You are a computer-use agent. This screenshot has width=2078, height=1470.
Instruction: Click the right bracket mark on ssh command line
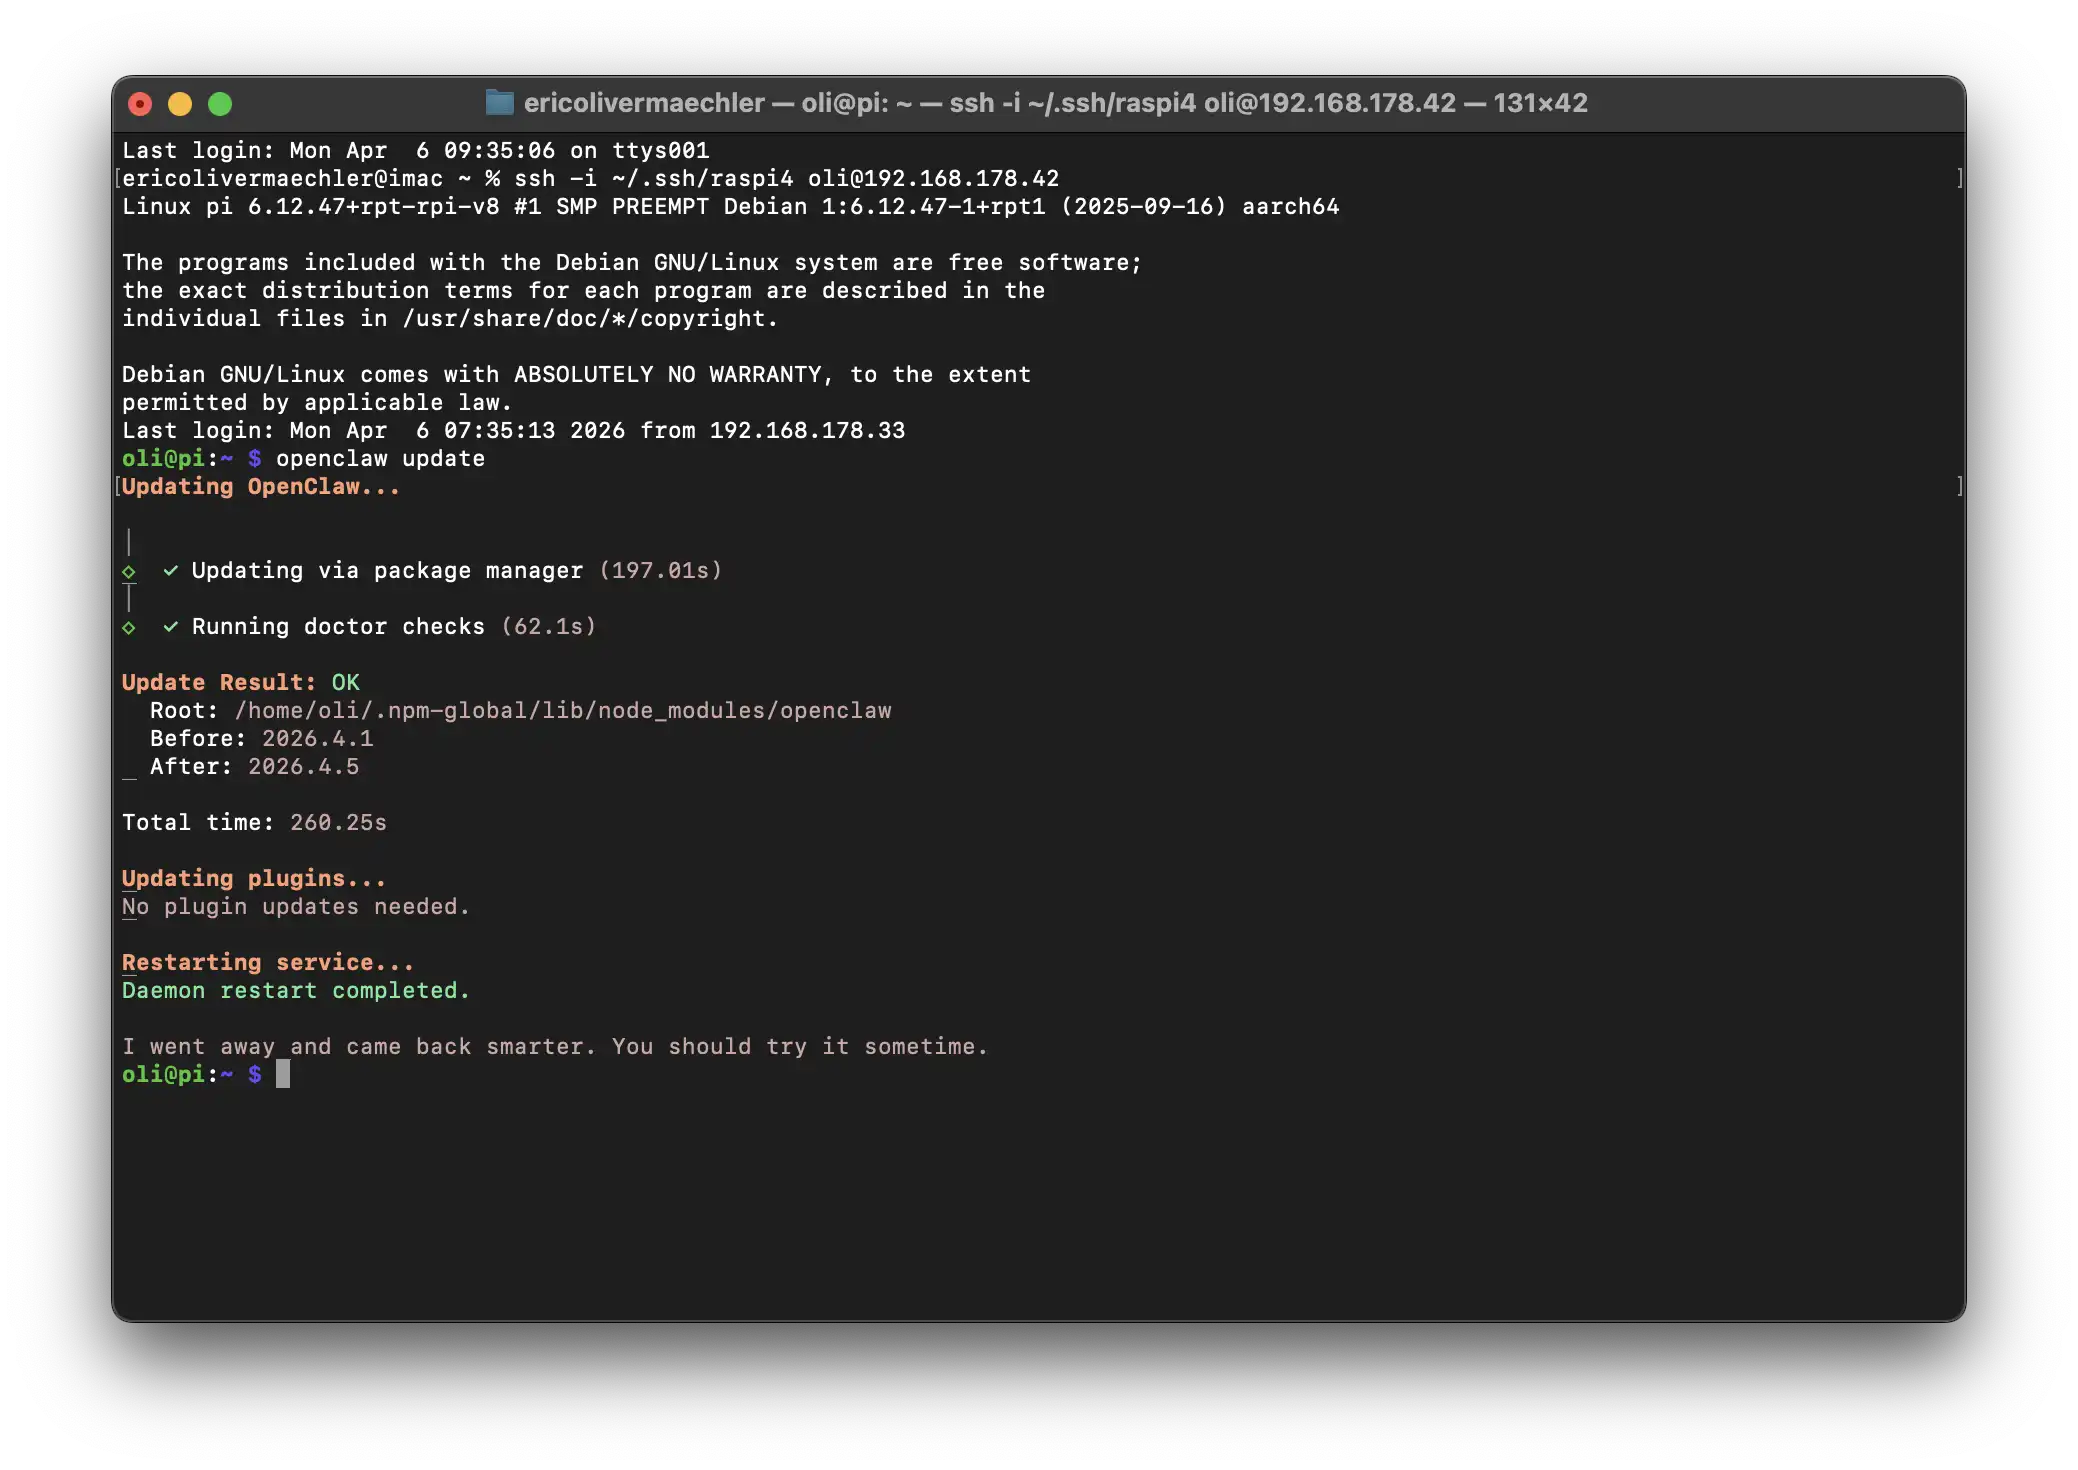pos(1959,178)
